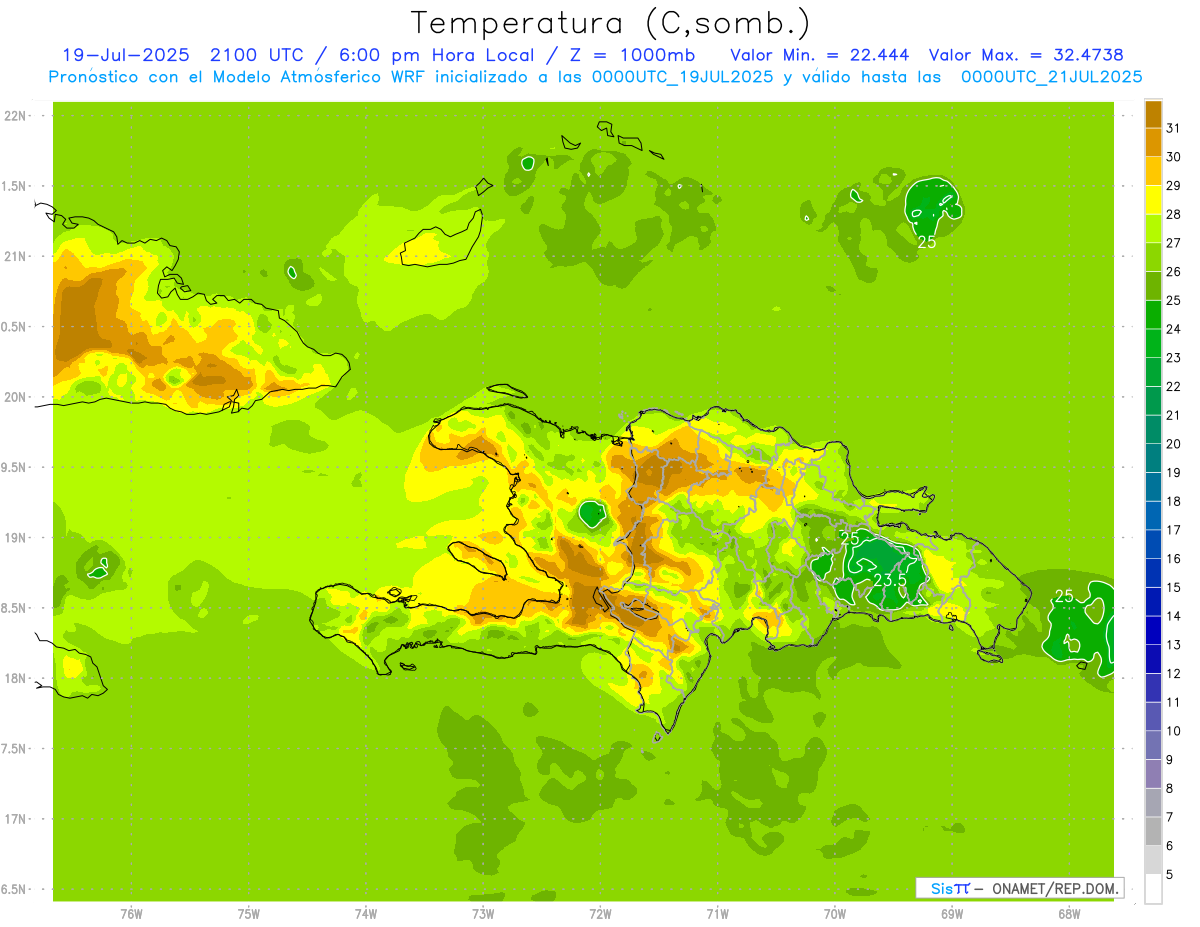This screenshot has width=1200, height=927.
Task: Click the 76W longitude label
Action: 131,914
